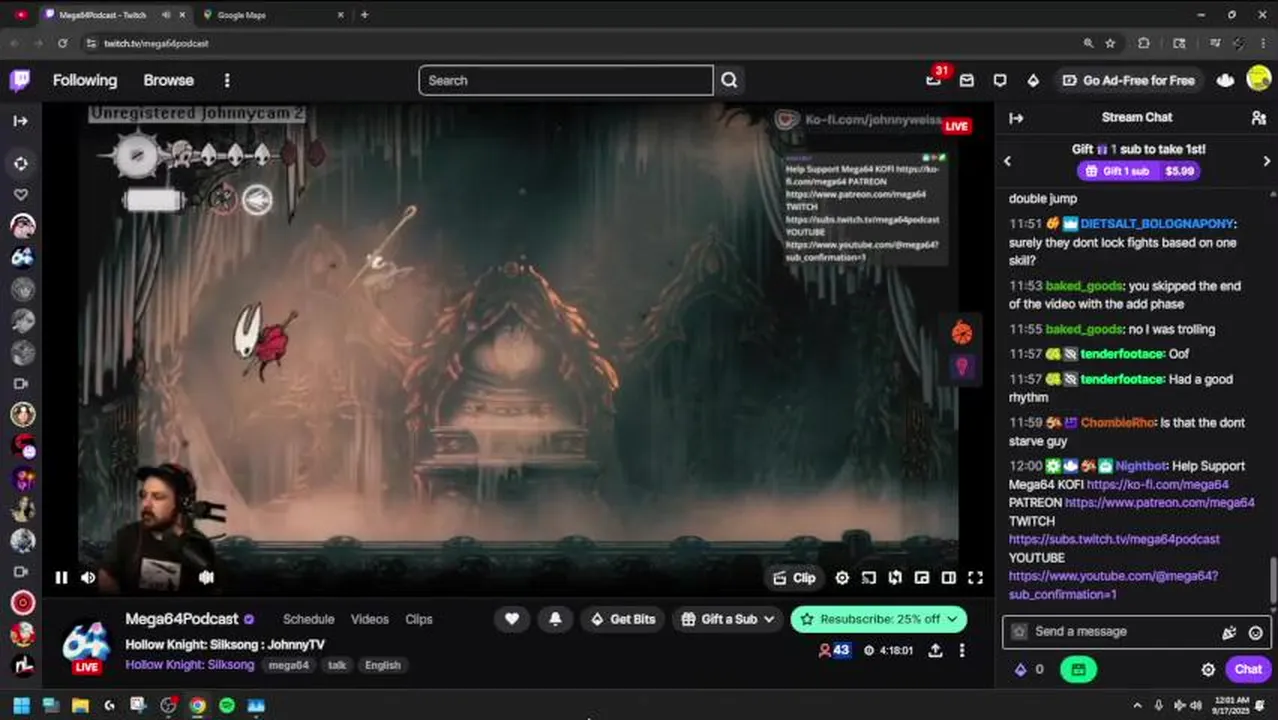This screenshot has height=720, width=1278.
Task: Click the purple Chat send button
Action: point(1248,669)
